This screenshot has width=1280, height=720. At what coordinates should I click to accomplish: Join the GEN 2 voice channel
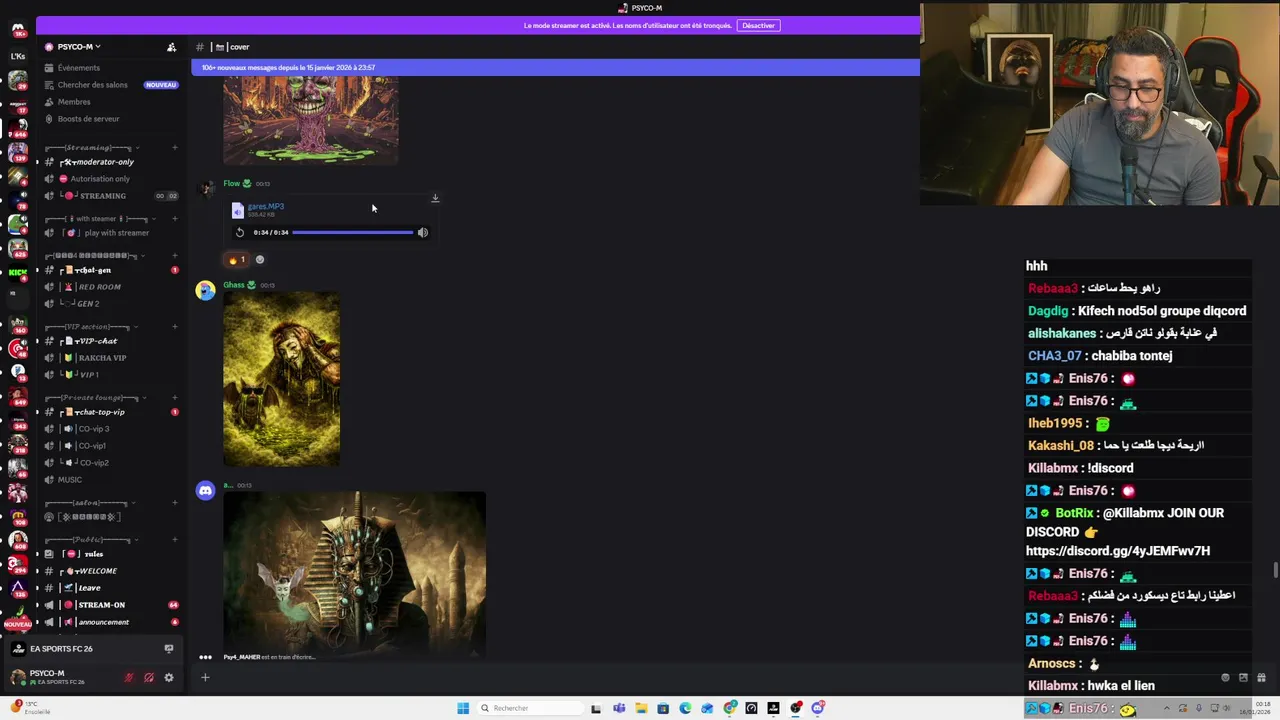pos(88,304)
